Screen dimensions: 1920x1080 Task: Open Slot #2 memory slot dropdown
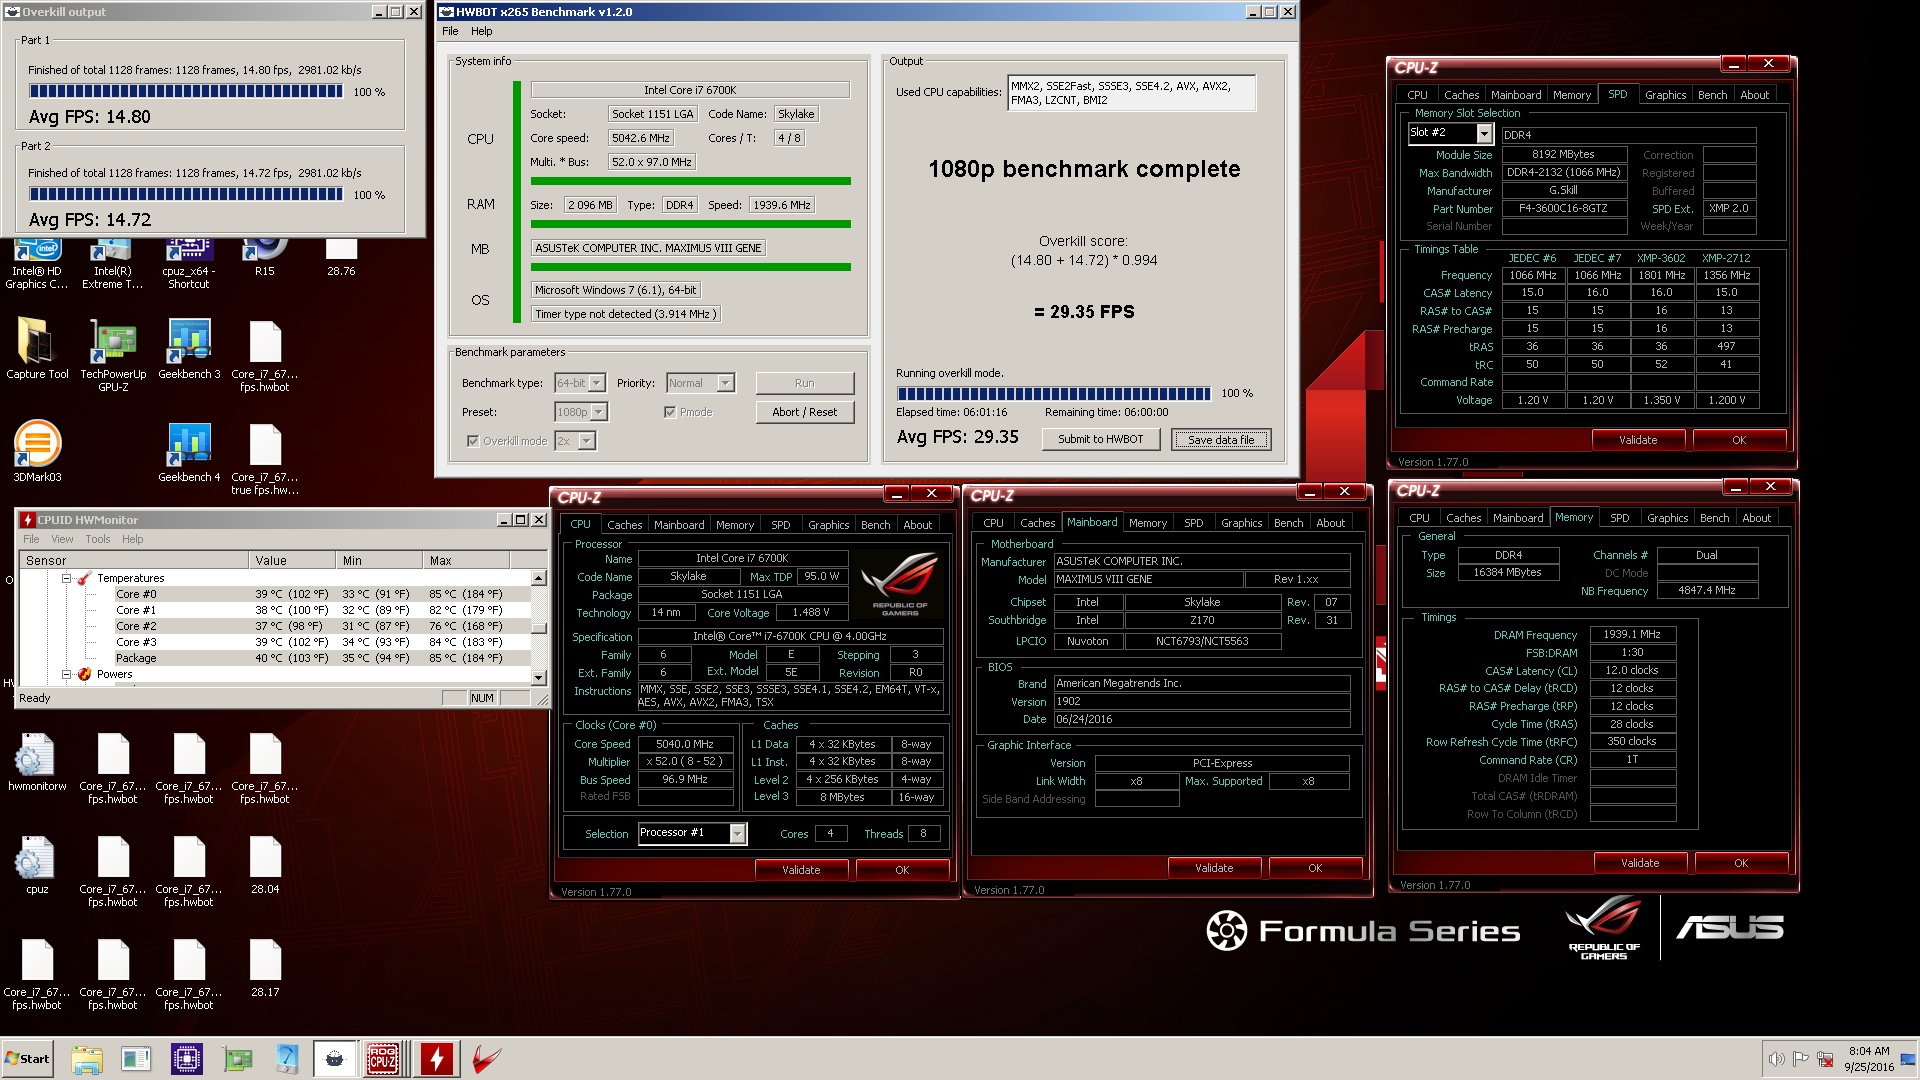click(1484, 133)
